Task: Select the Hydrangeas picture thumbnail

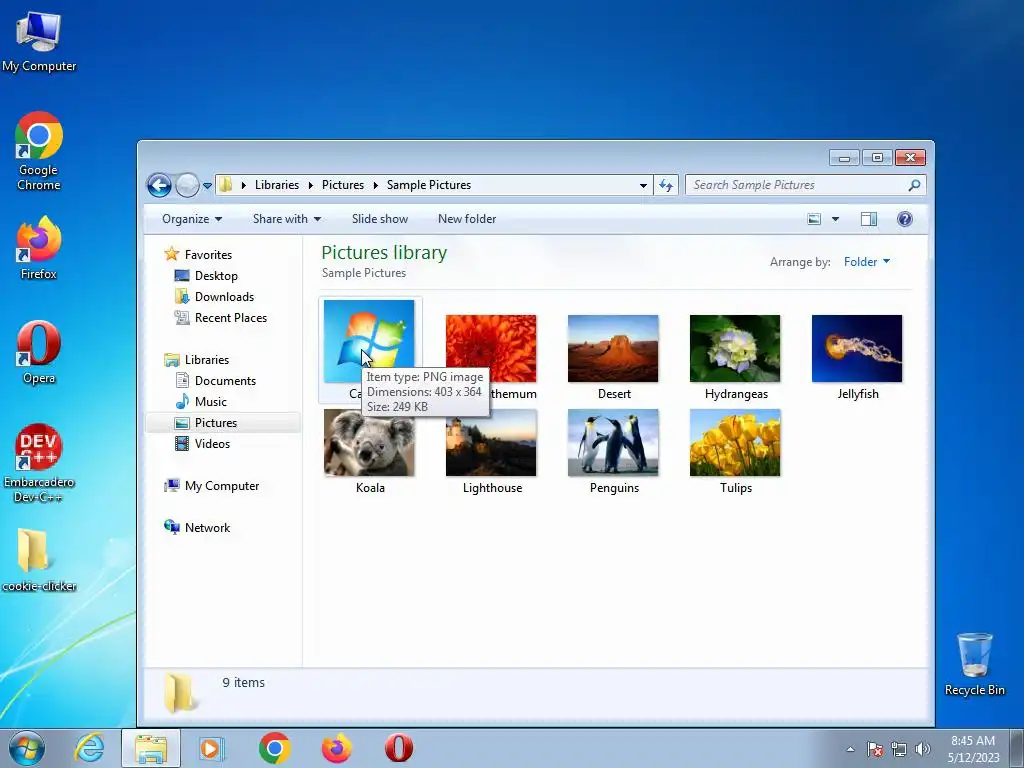Action: [x=735, y=349]
